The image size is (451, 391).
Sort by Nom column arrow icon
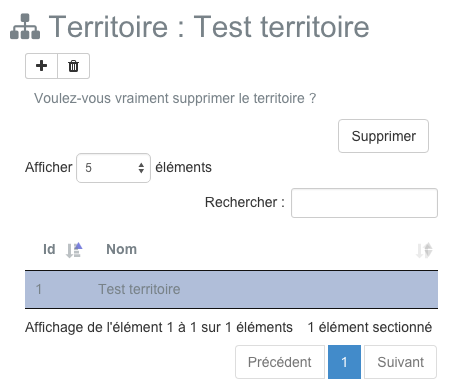click(424, 250)
